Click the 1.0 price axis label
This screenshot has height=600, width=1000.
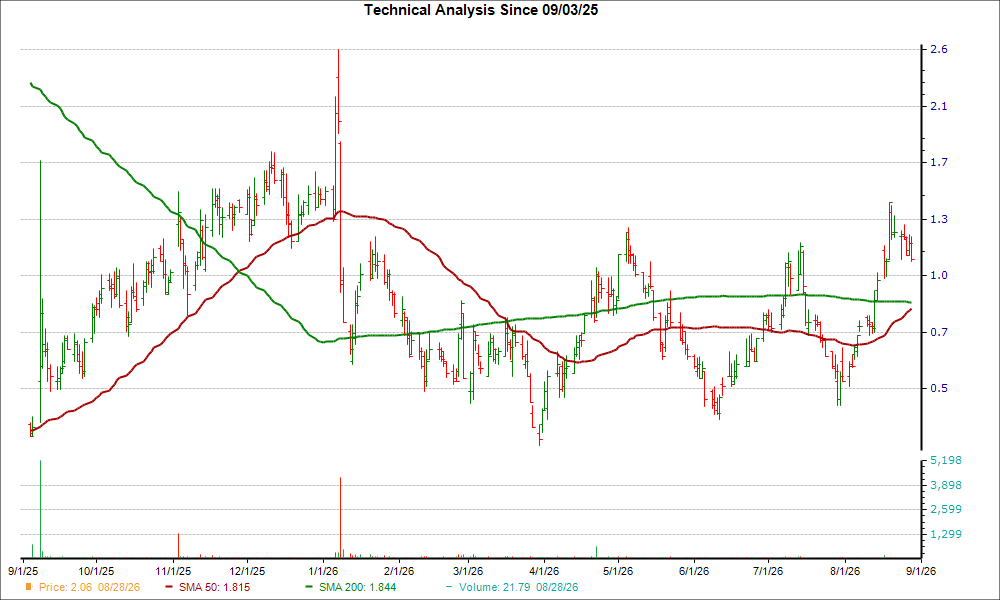(939, 275)
